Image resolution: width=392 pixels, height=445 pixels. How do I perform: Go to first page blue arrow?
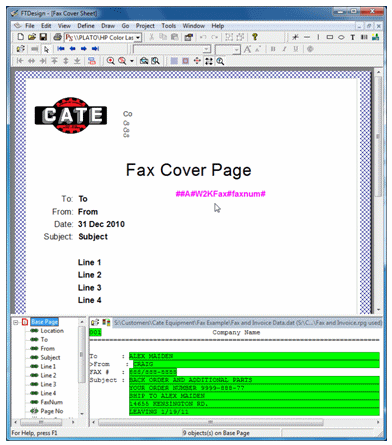61,49
